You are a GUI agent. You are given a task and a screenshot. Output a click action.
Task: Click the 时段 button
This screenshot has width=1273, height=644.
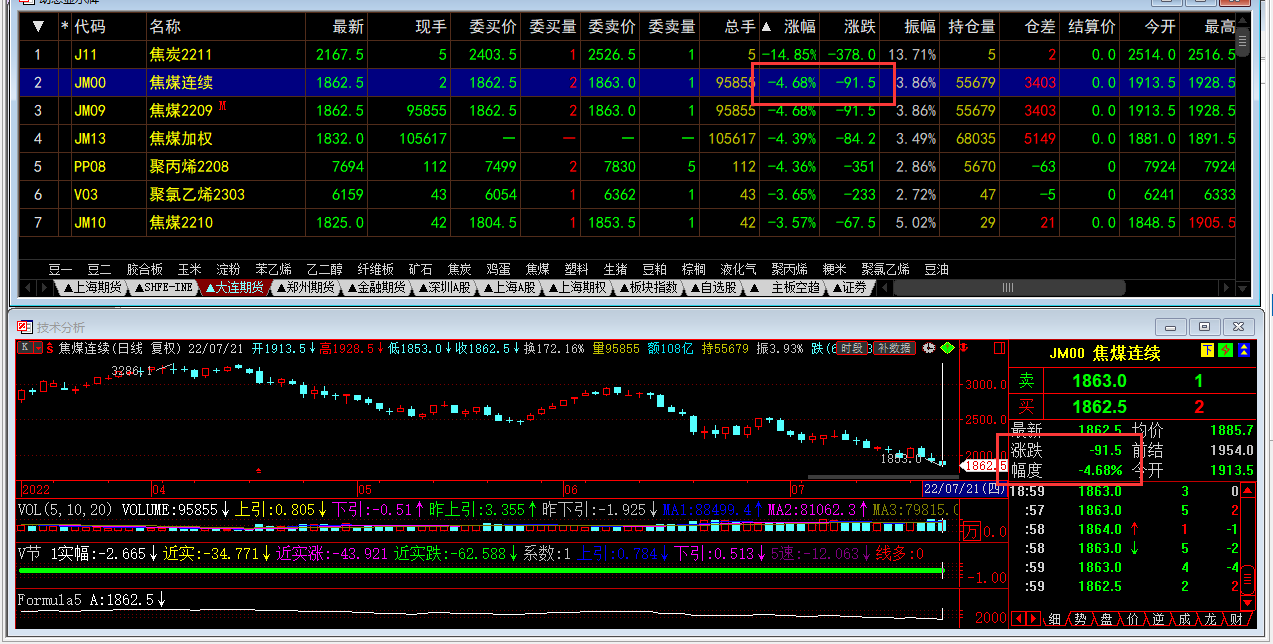click(852, 348)
